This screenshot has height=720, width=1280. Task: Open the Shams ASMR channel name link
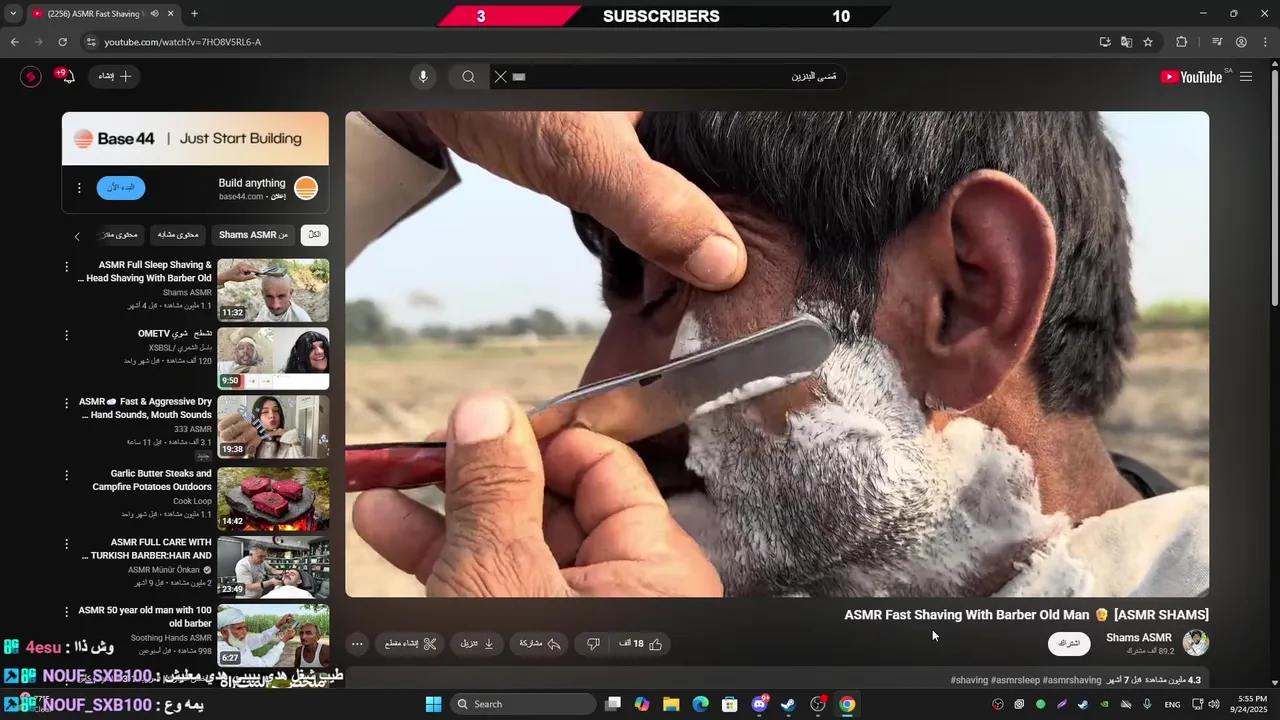click(x=1138, y=638)
